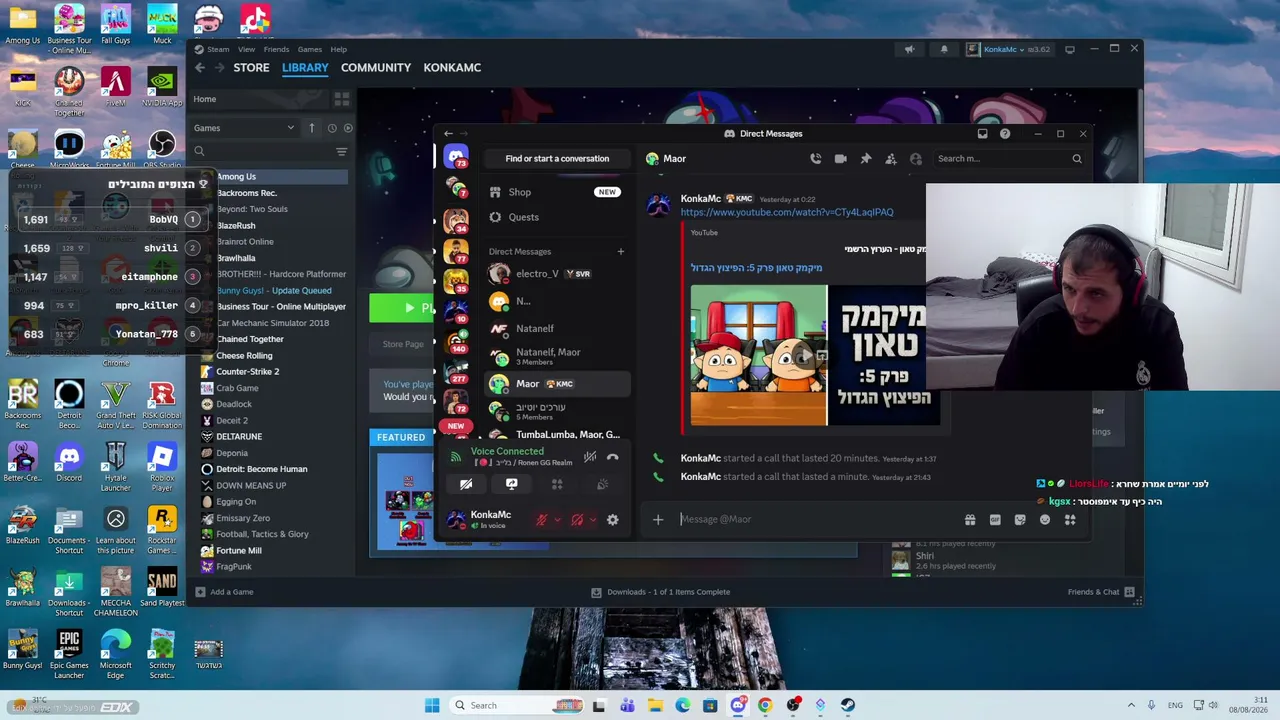The image size is (1280, 720).
Task: Expand microphone input options arrow
Action: [557, 519]
